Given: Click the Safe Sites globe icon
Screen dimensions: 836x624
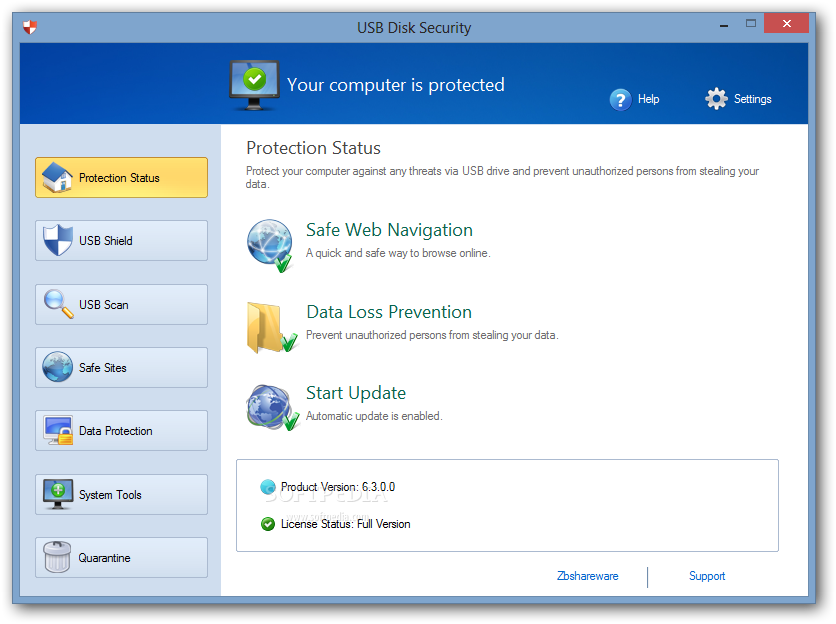Looking at the screenshot, I should [x=58, y=367].
